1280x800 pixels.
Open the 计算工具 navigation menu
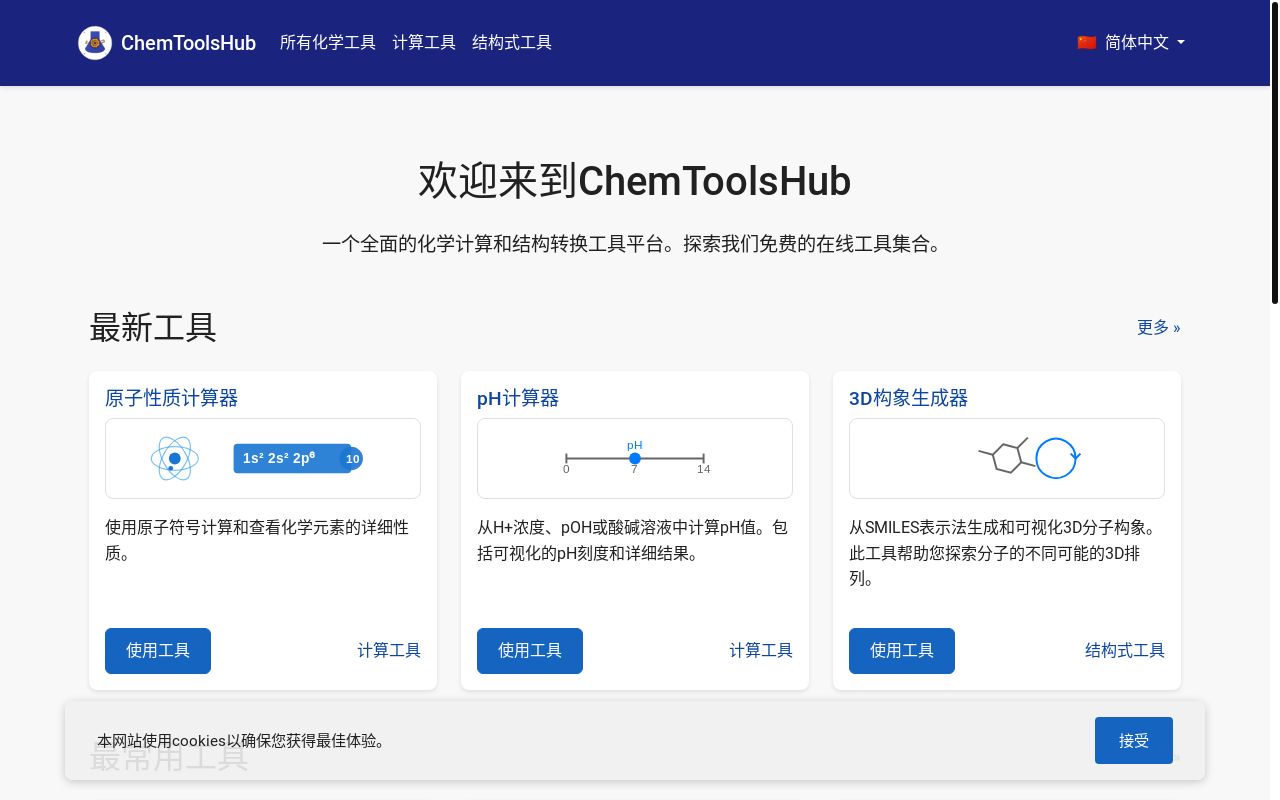[424, 42]
